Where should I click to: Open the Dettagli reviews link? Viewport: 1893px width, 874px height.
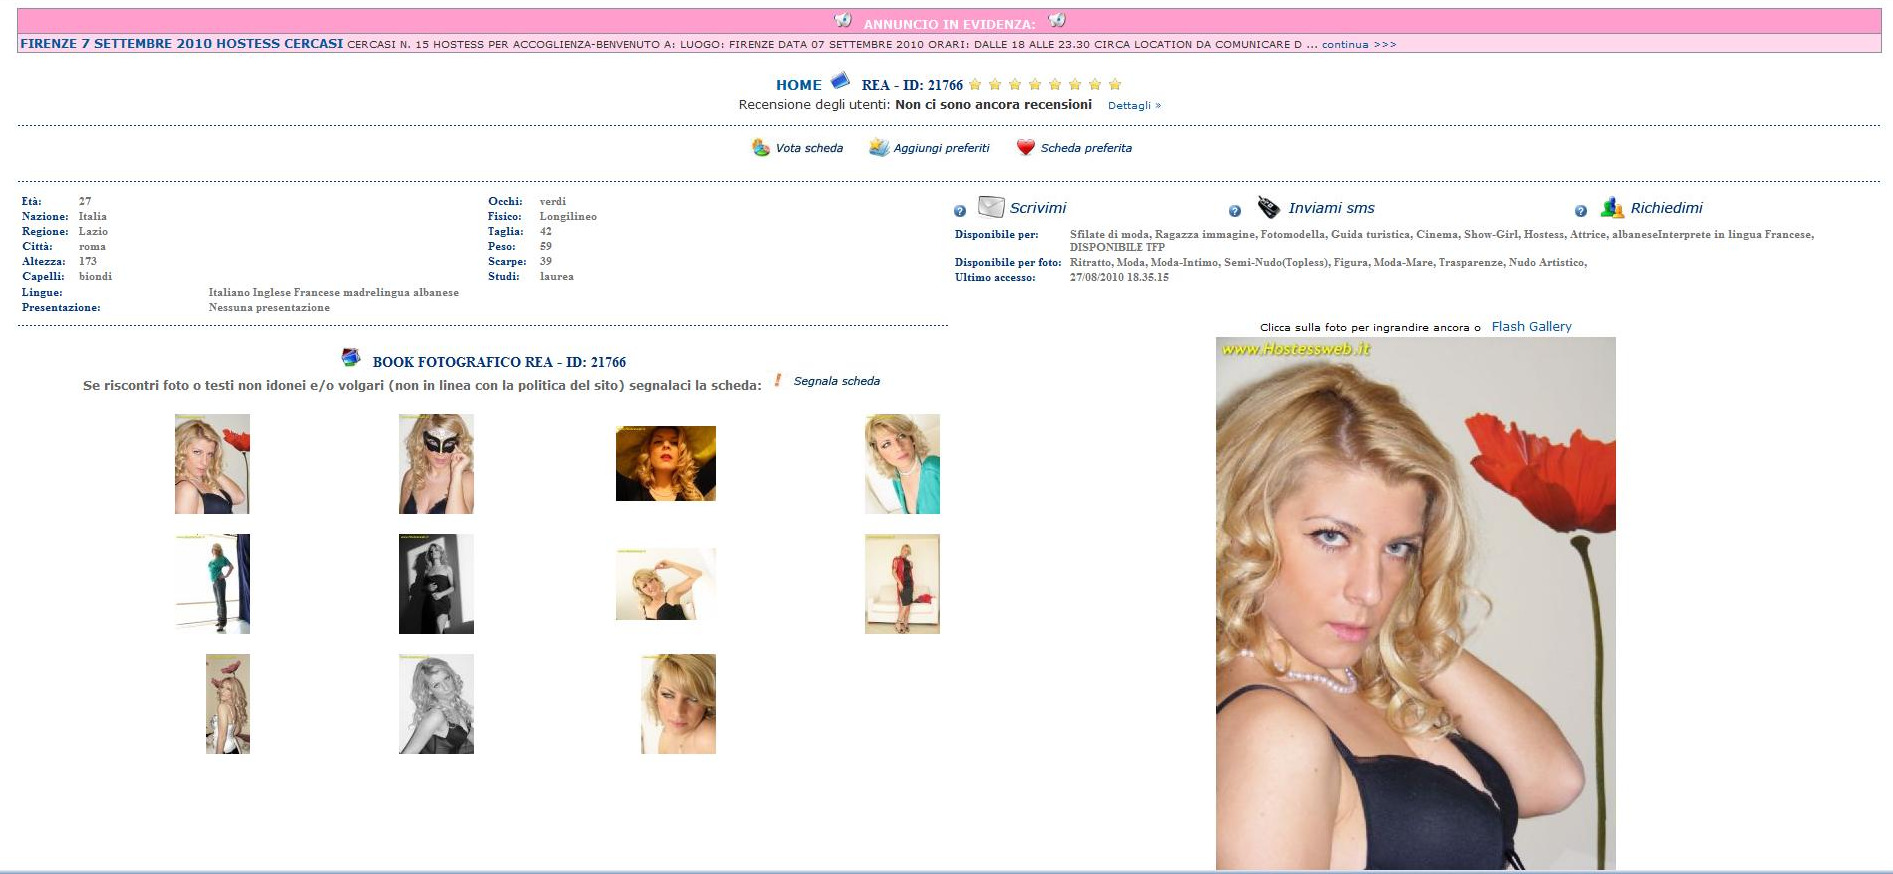point(1134,106)
